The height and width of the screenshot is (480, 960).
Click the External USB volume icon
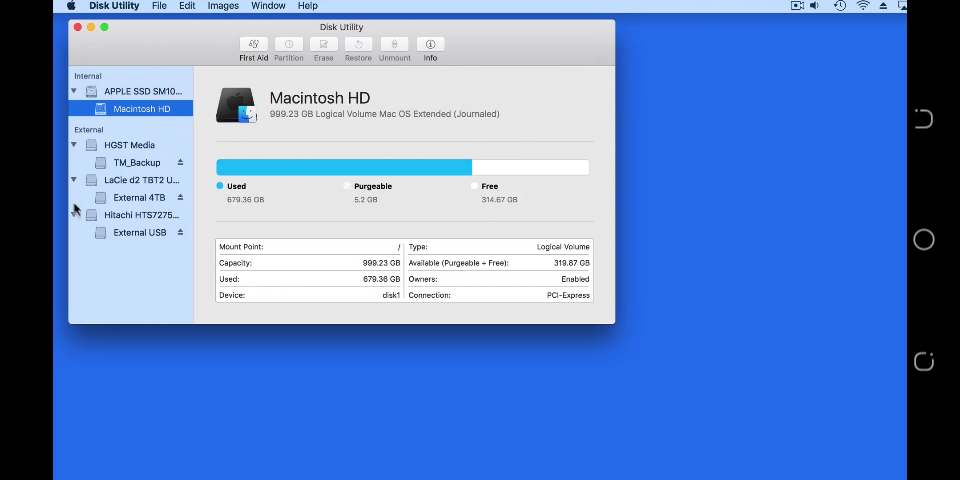[x=100, y=233]
